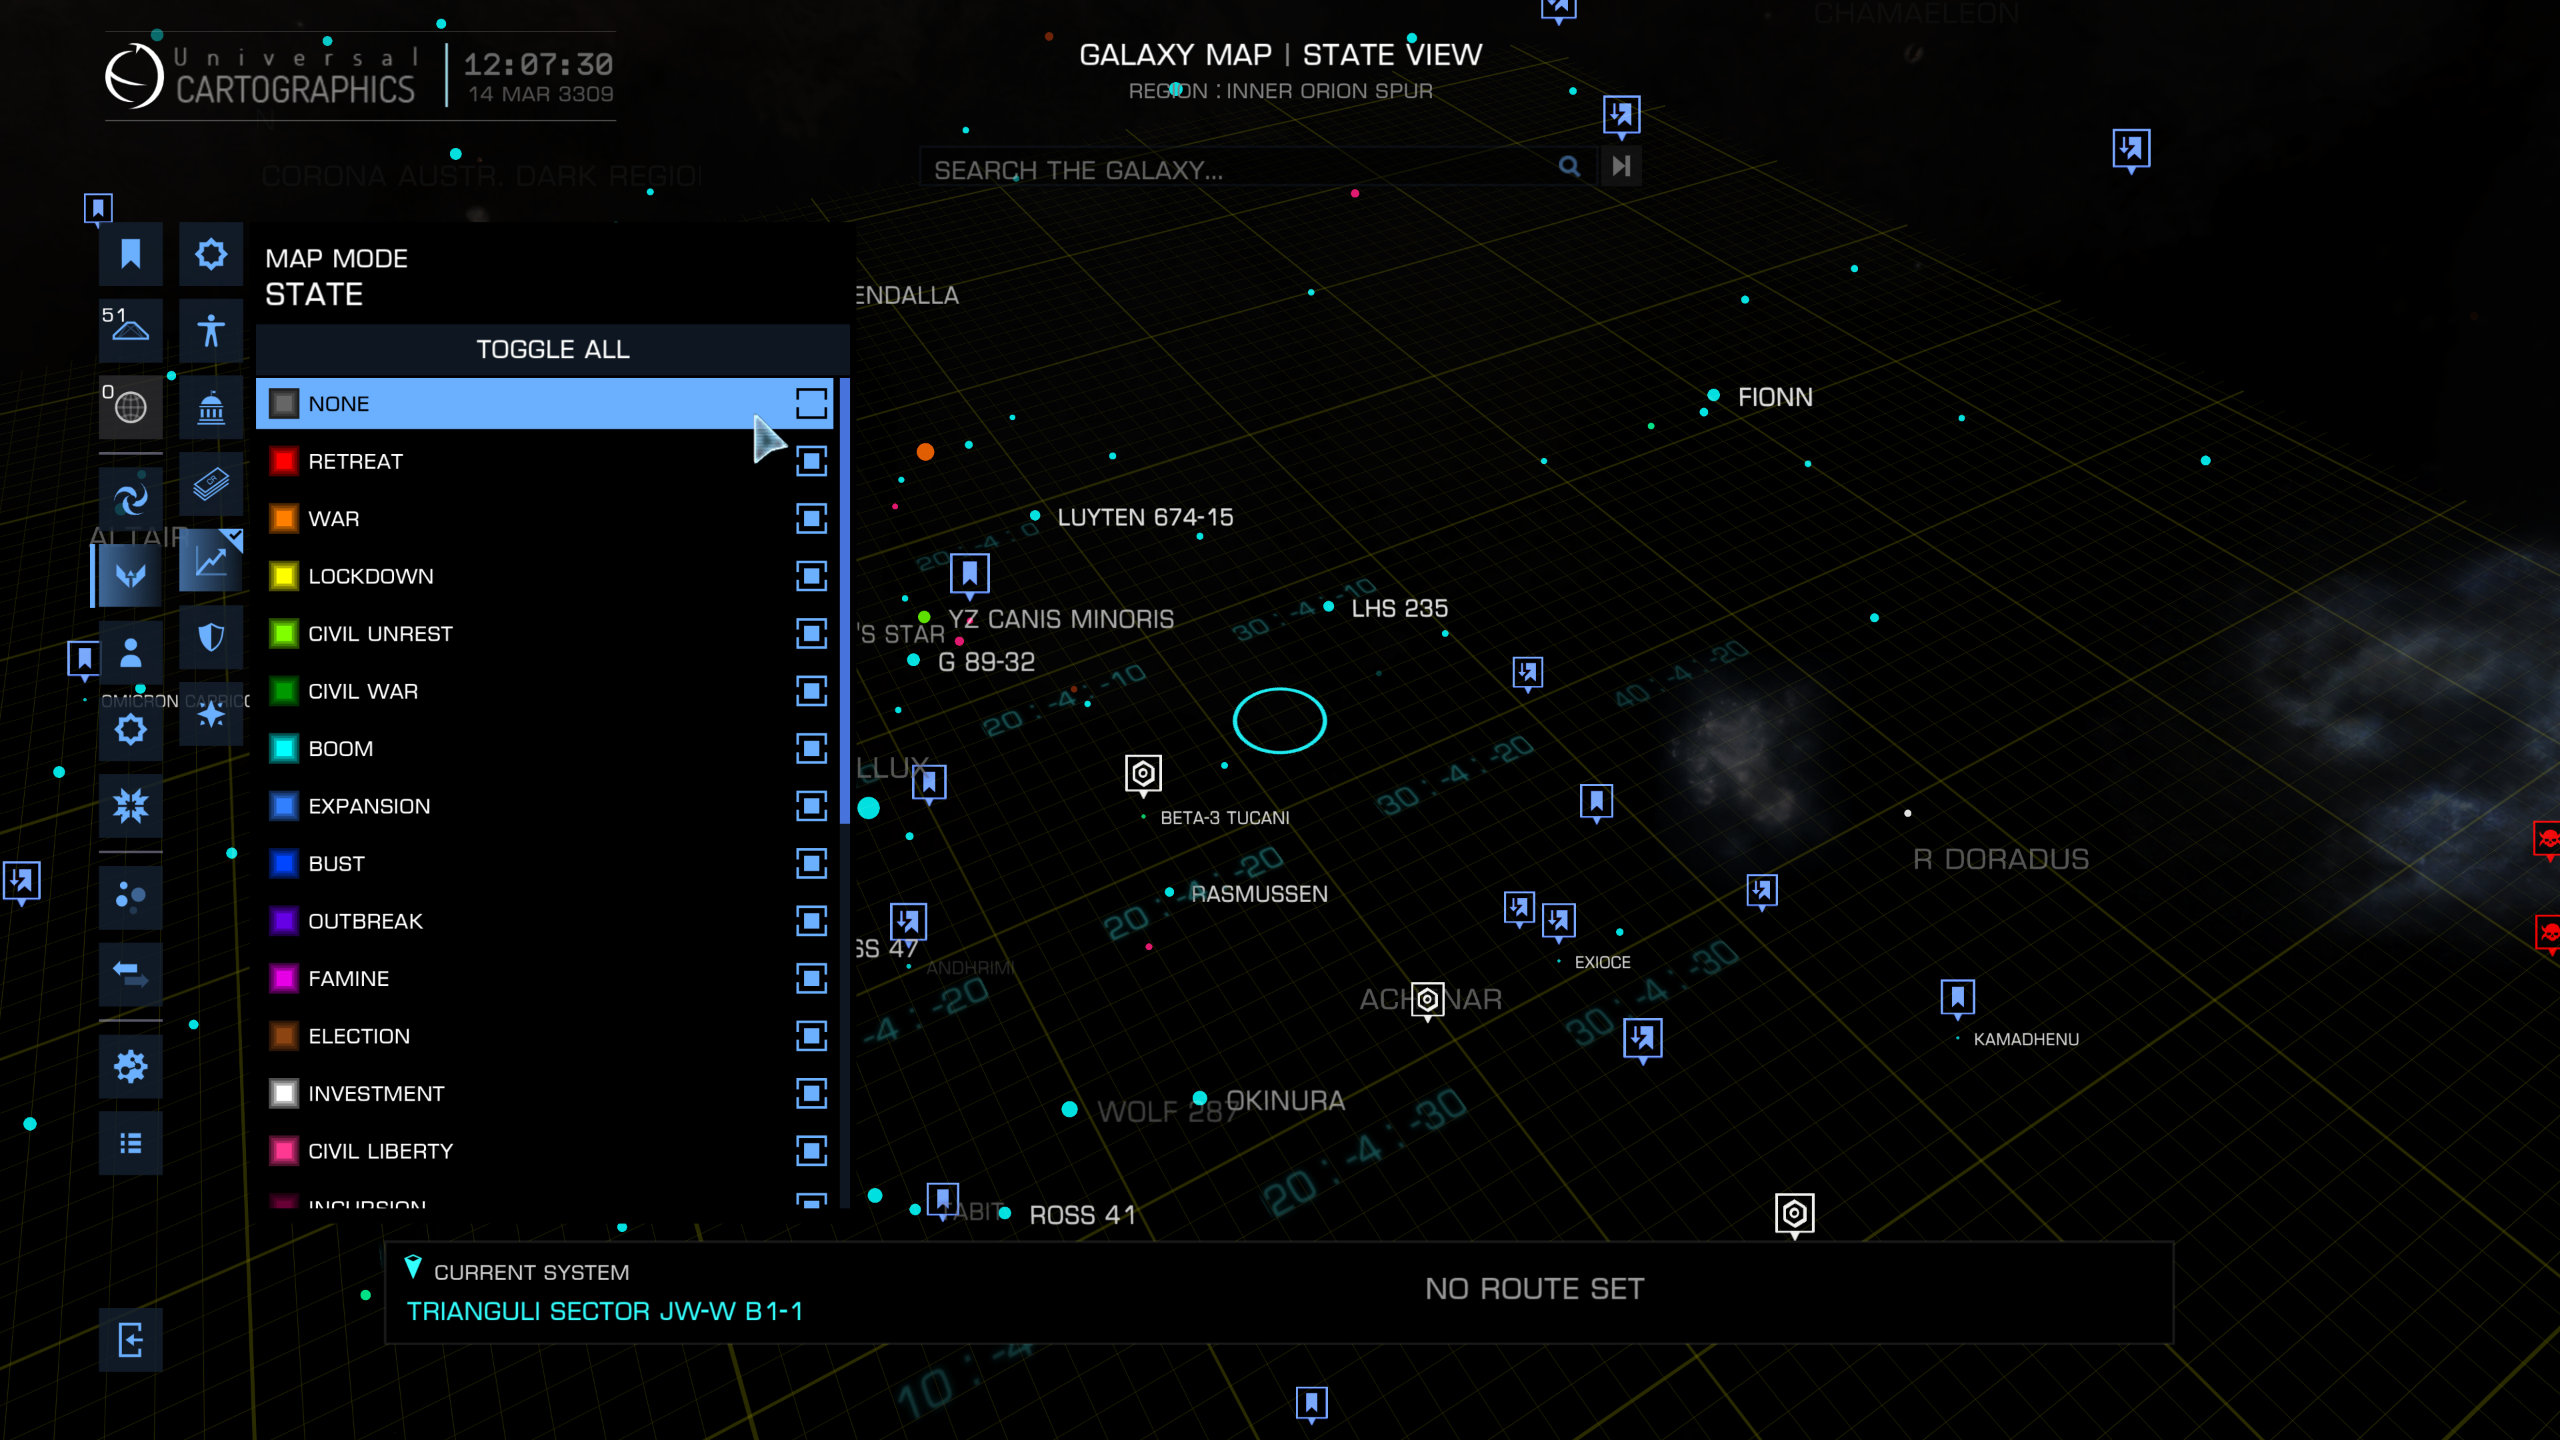Select the Beta-3 Tucani hexagon marker

click(x=1143, y=773)
